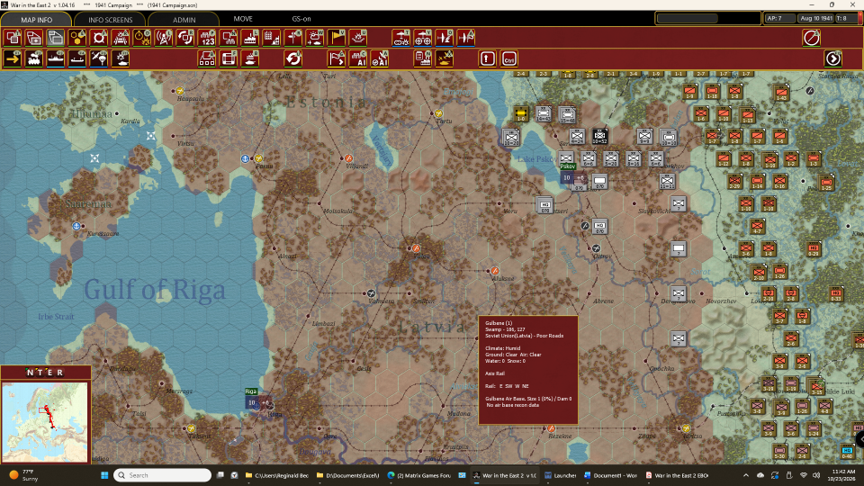
Task: Switch to the MAP INFO tab
Action: point(36,19)
